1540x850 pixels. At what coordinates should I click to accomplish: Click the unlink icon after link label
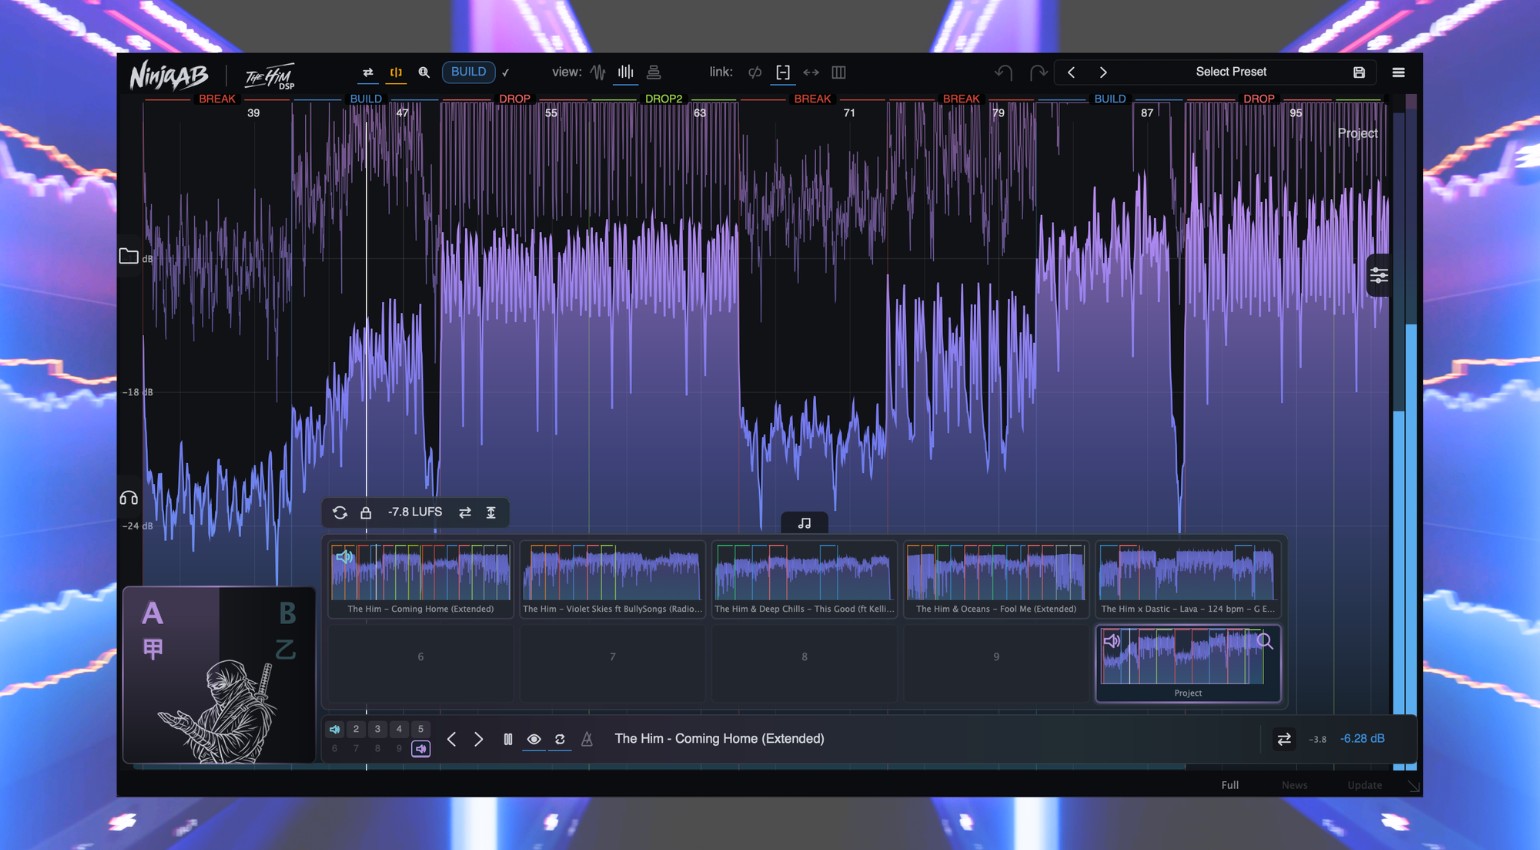(755, 72)
